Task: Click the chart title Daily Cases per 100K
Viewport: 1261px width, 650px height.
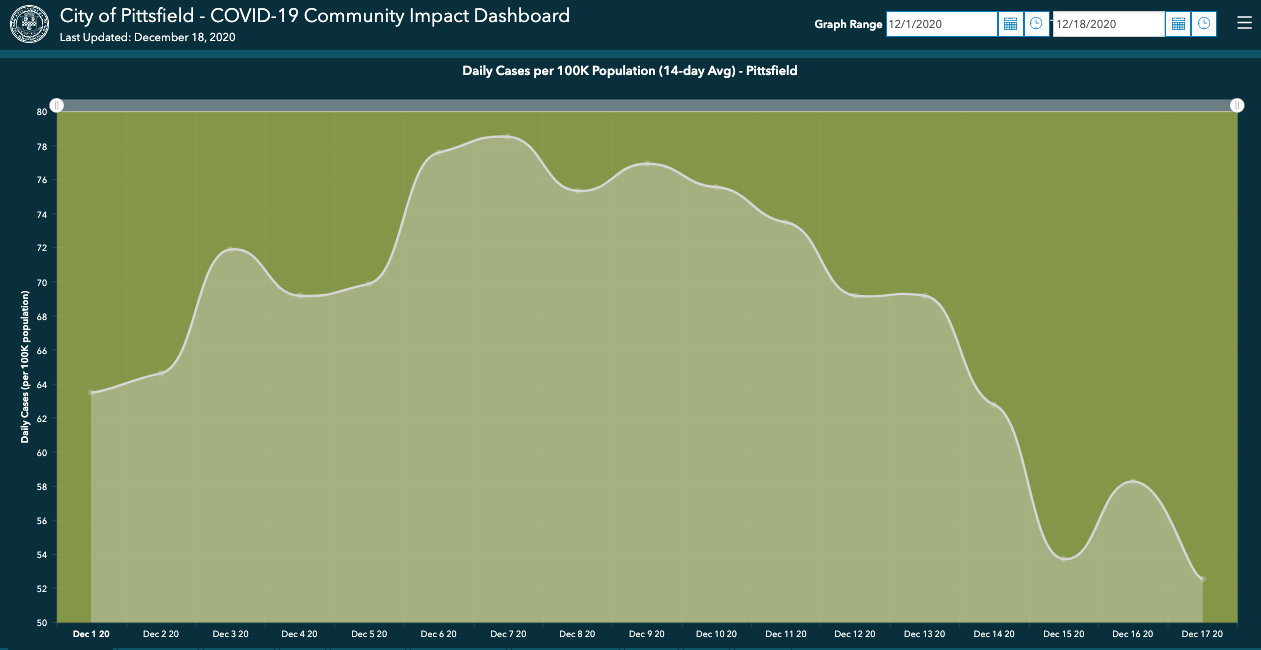Action: click(629, 71)
